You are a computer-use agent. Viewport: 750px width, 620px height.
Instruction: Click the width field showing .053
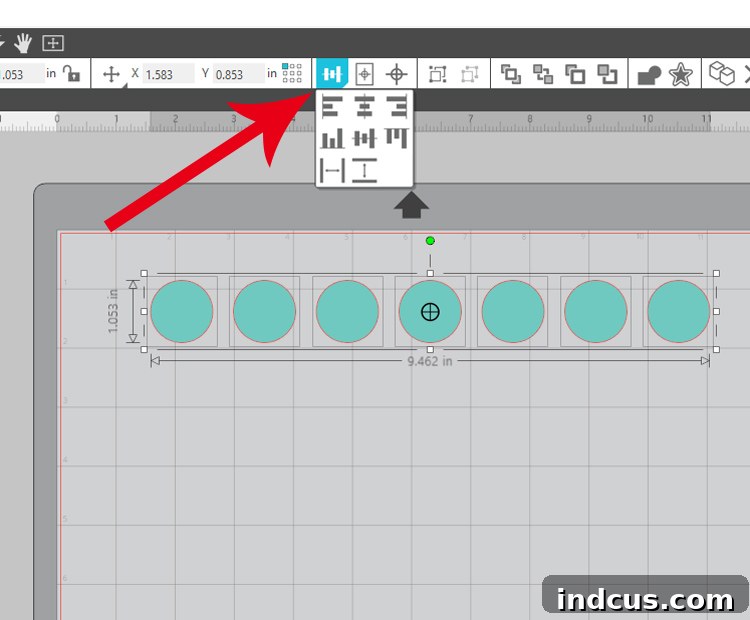coord(22,74)
